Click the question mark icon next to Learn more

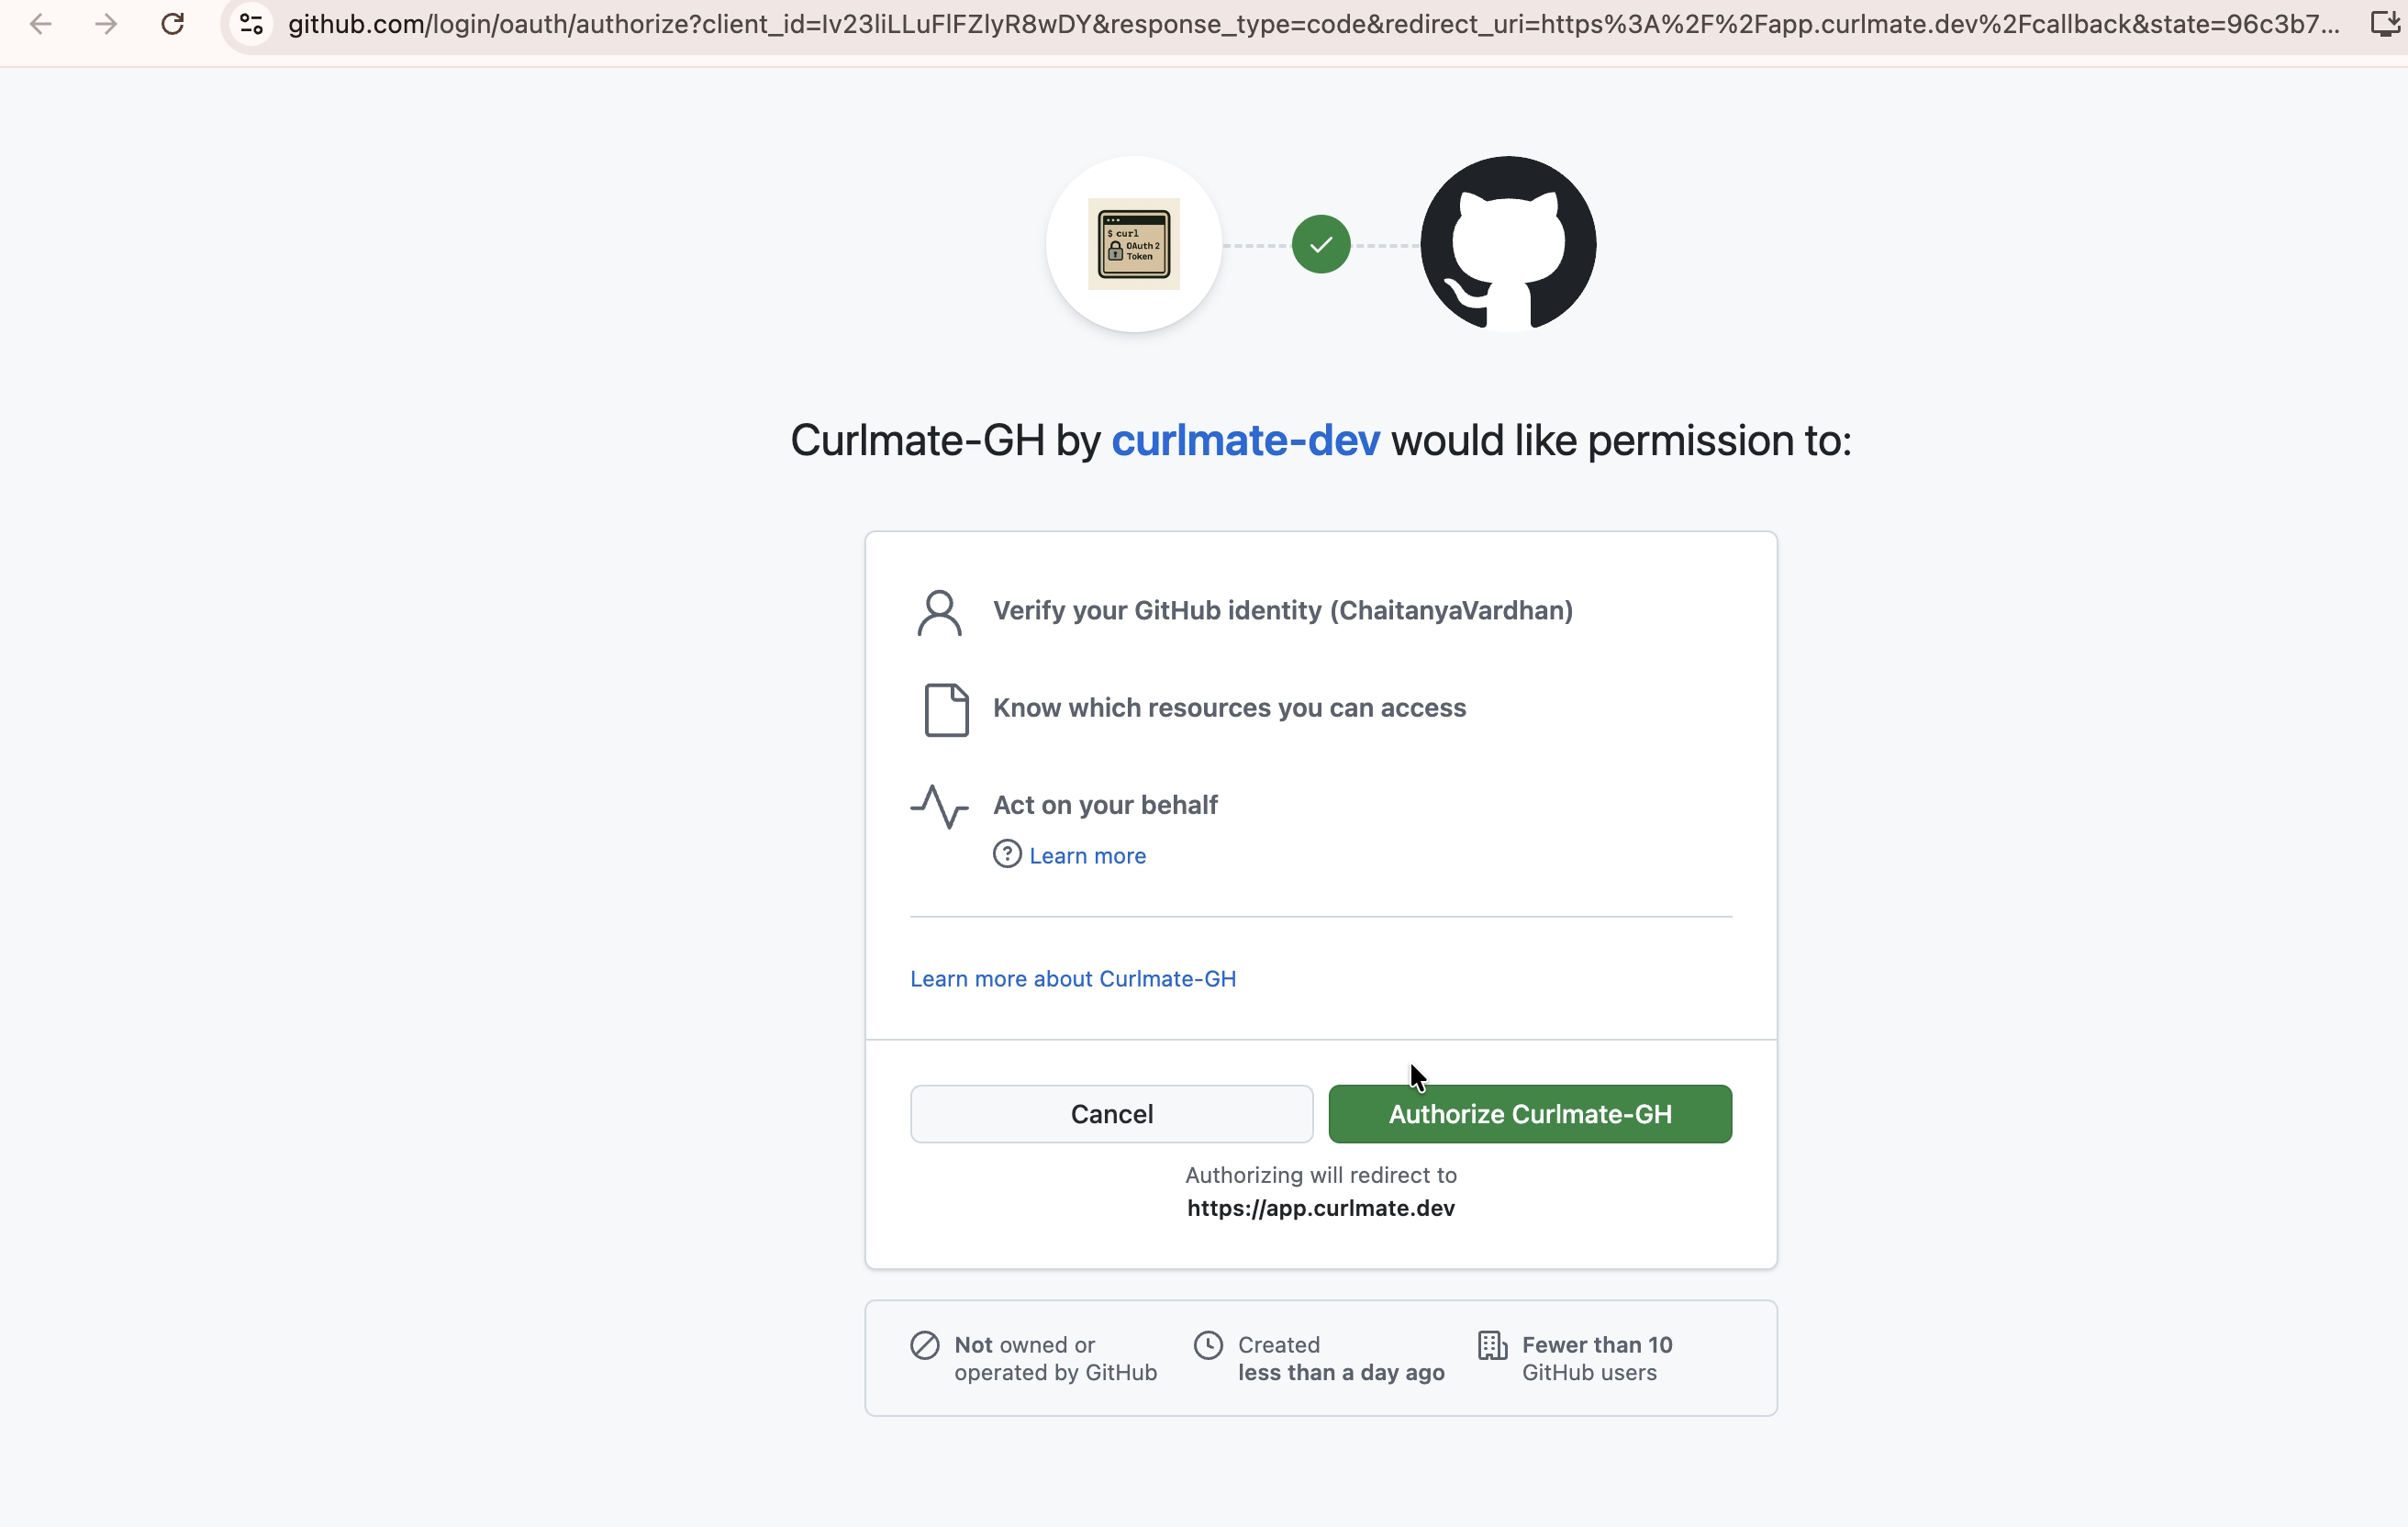click(x=1006, y=854)
